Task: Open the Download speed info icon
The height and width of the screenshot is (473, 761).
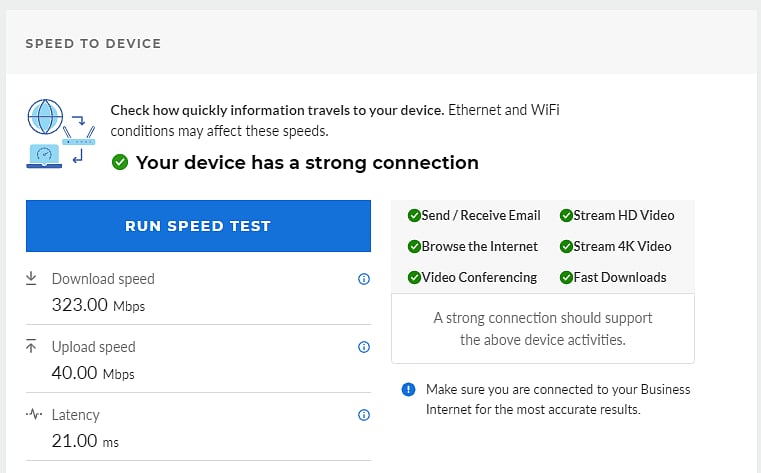Action: pyautogui.click(x=364, y=279)
